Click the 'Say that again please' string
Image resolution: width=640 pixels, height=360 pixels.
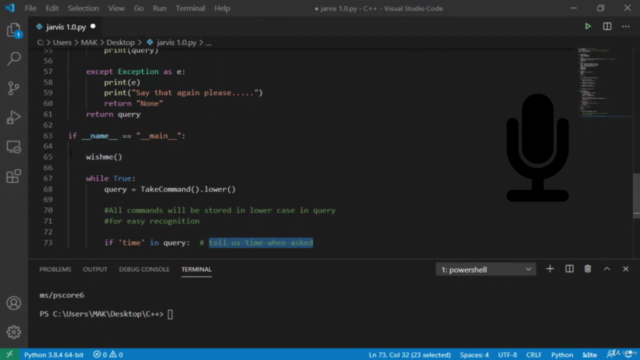click(195, 93)
